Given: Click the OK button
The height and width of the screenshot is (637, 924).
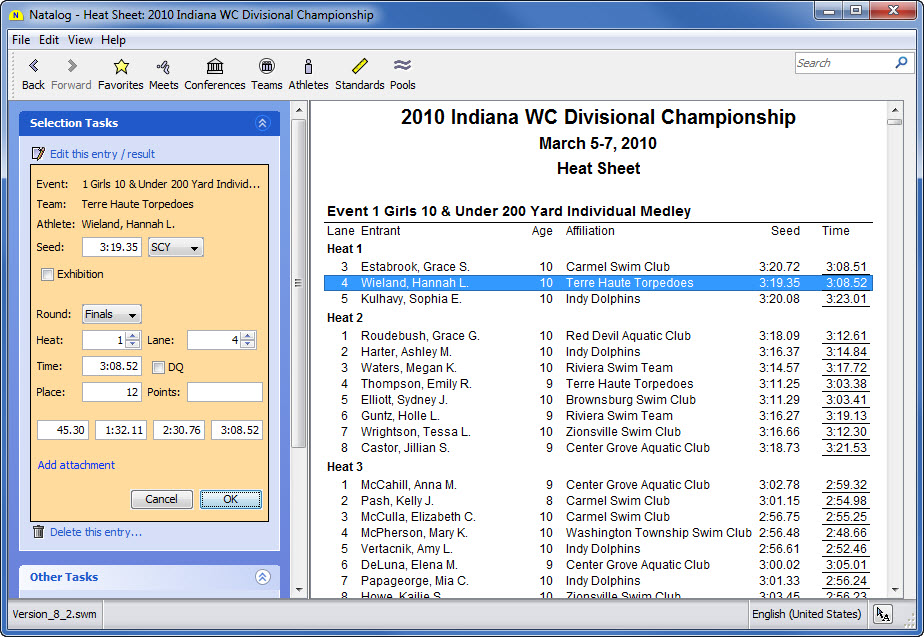Looking at the screenshot, I should tap(230, 499).
